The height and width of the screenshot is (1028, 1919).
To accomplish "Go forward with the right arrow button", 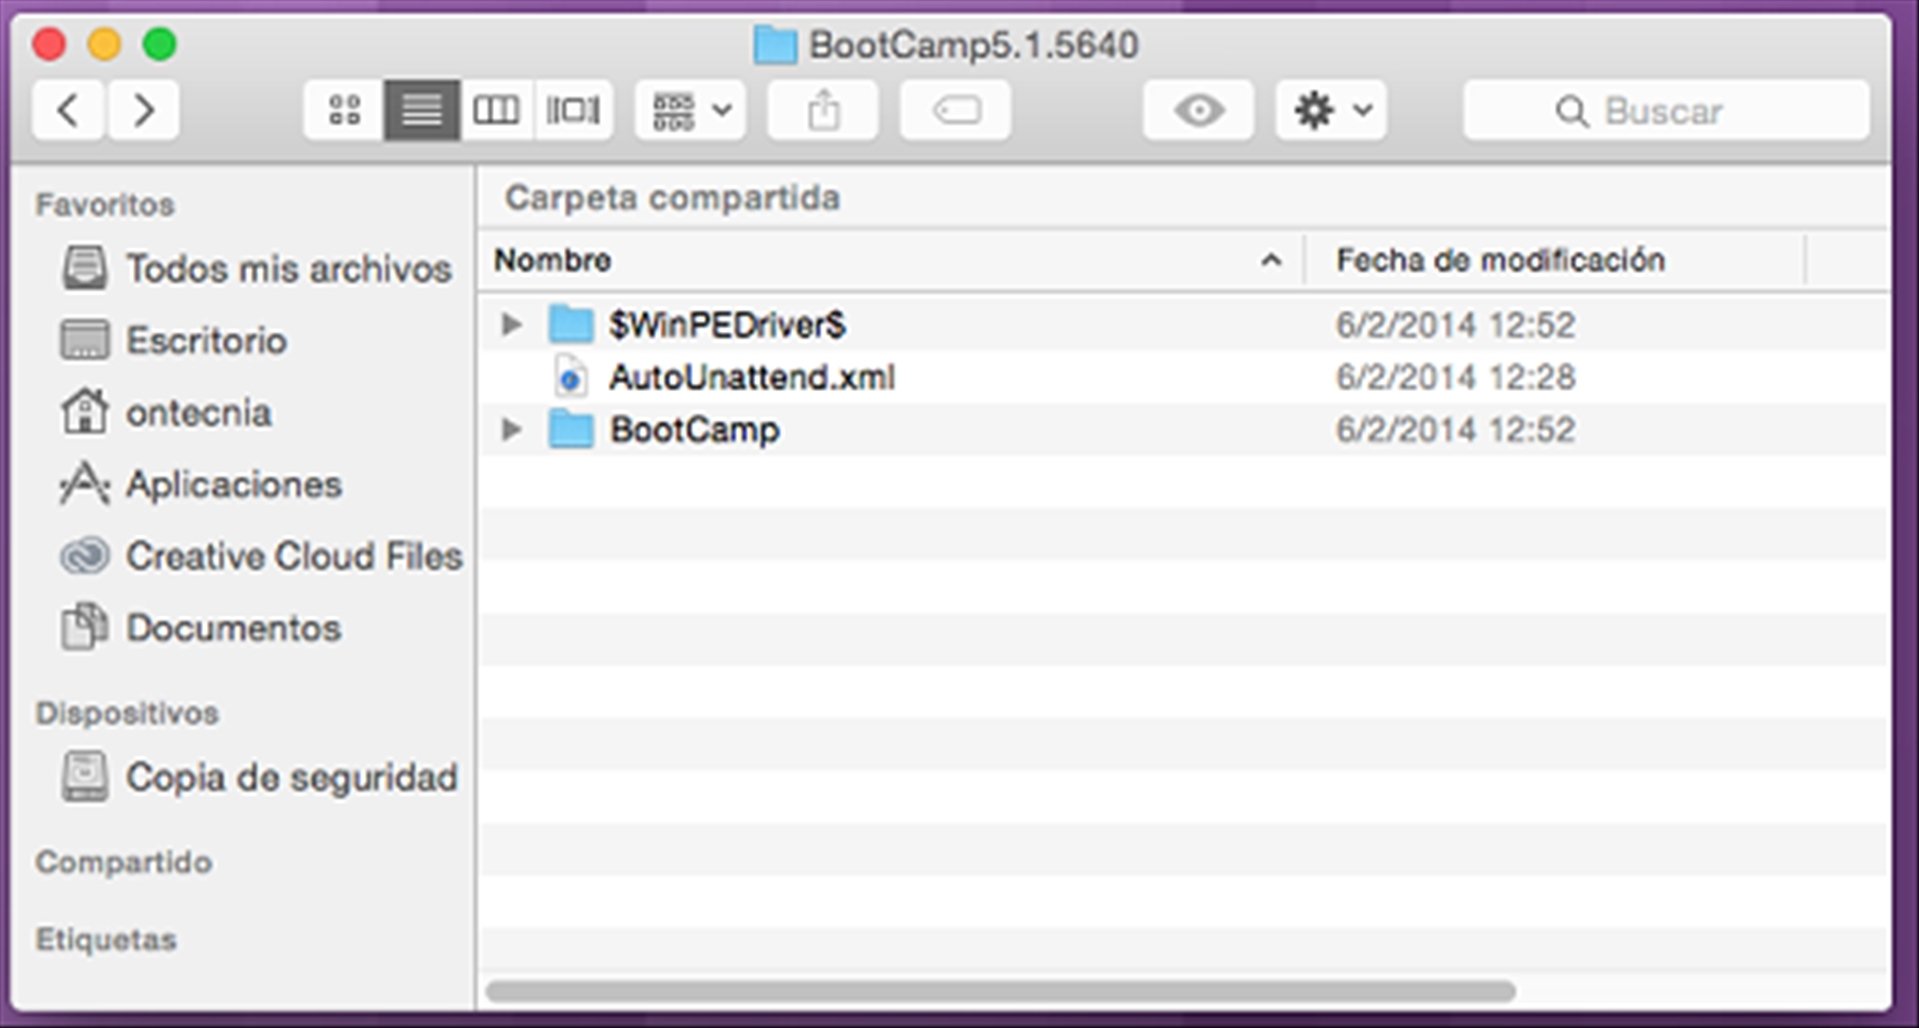I will [x=143, y=110].
